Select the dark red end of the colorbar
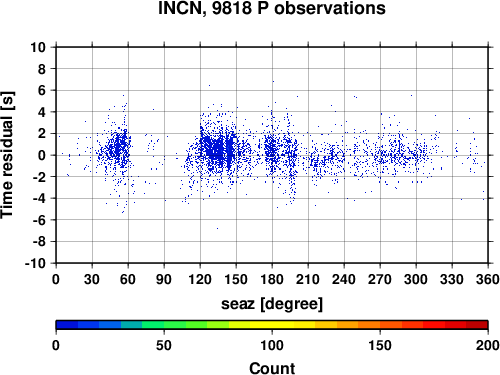Viewport: 500px width, 375px height. coord(477,325)
